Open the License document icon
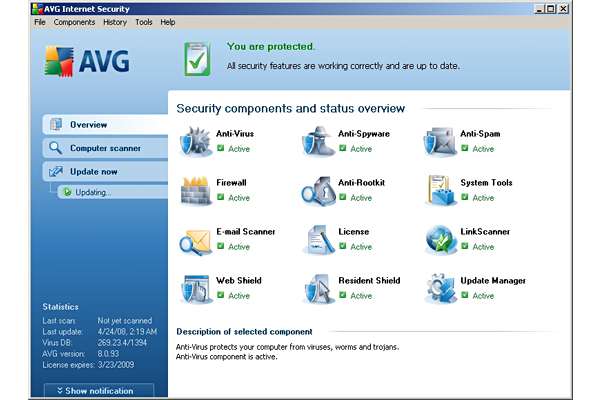The width and height of the screenshot is (600, 400). click(317, 240)
